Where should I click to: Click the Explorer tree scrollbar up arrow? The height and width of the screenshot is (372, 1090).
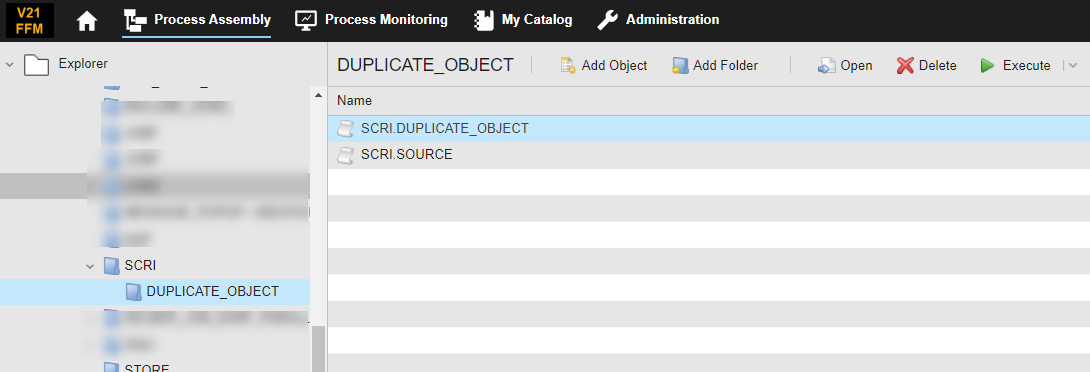pyautogui.click(x=318, y=95)
